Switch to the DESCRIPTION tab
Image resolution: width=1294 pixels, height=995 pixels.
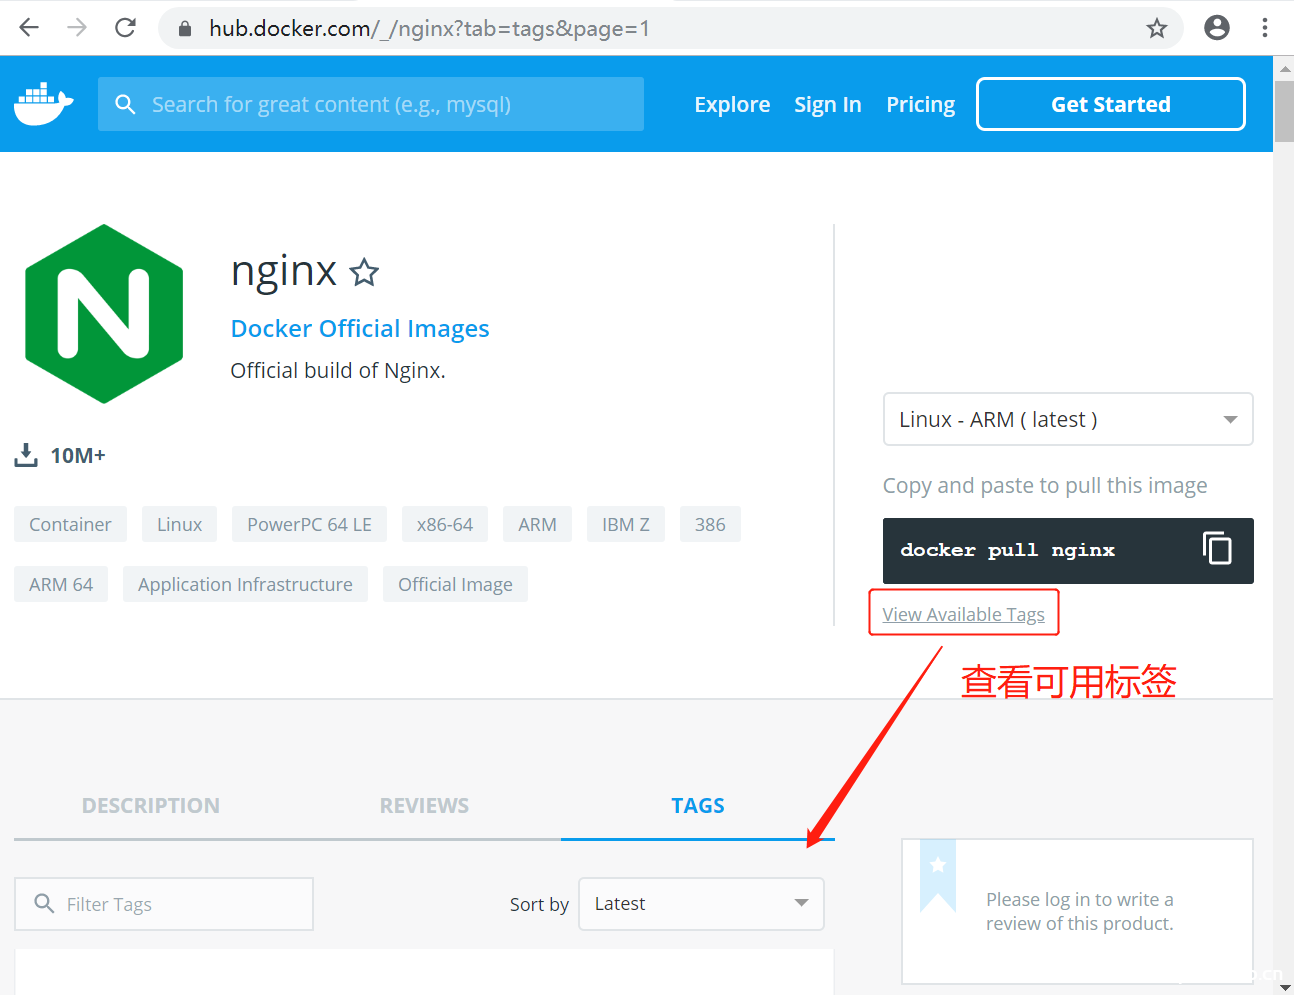pyautogui.click(x=150, y=805)
